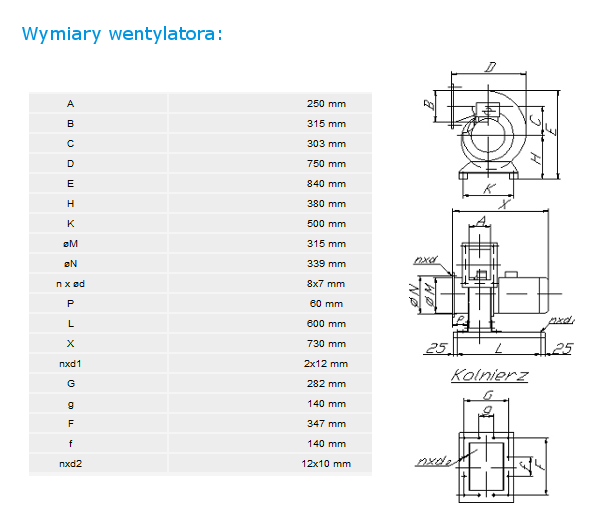Select the row label "E" in the table
This screenshot has height=520, width=600.
[x=70, y=184]
